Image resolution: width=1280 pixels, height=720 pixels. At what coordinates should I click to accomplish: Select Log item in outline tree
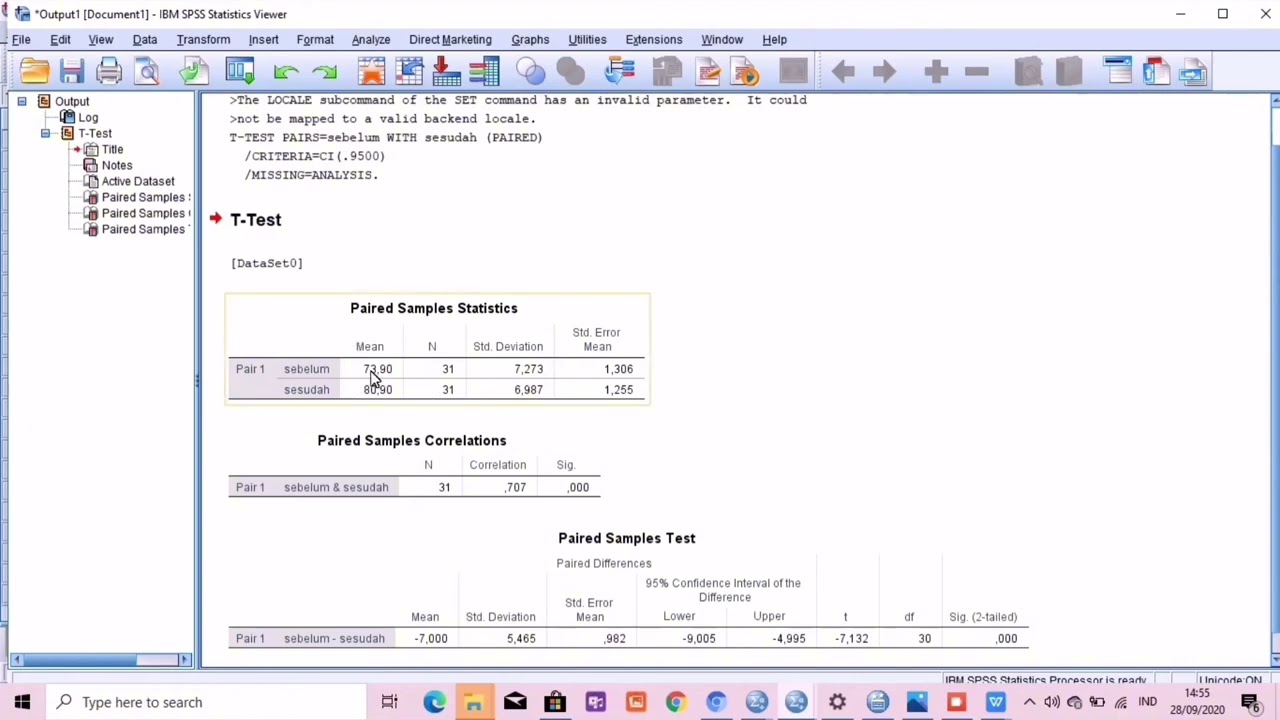[88, 117]
